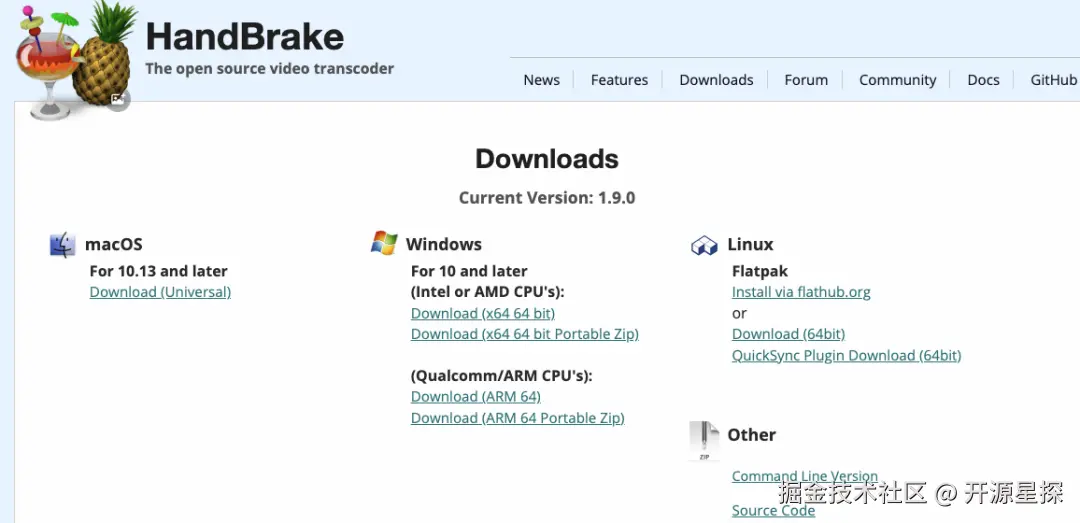This screenshot has height=523, width=1080.
Task: Download Windows x64 64 bit installer
Action: (x=482, y=313)
